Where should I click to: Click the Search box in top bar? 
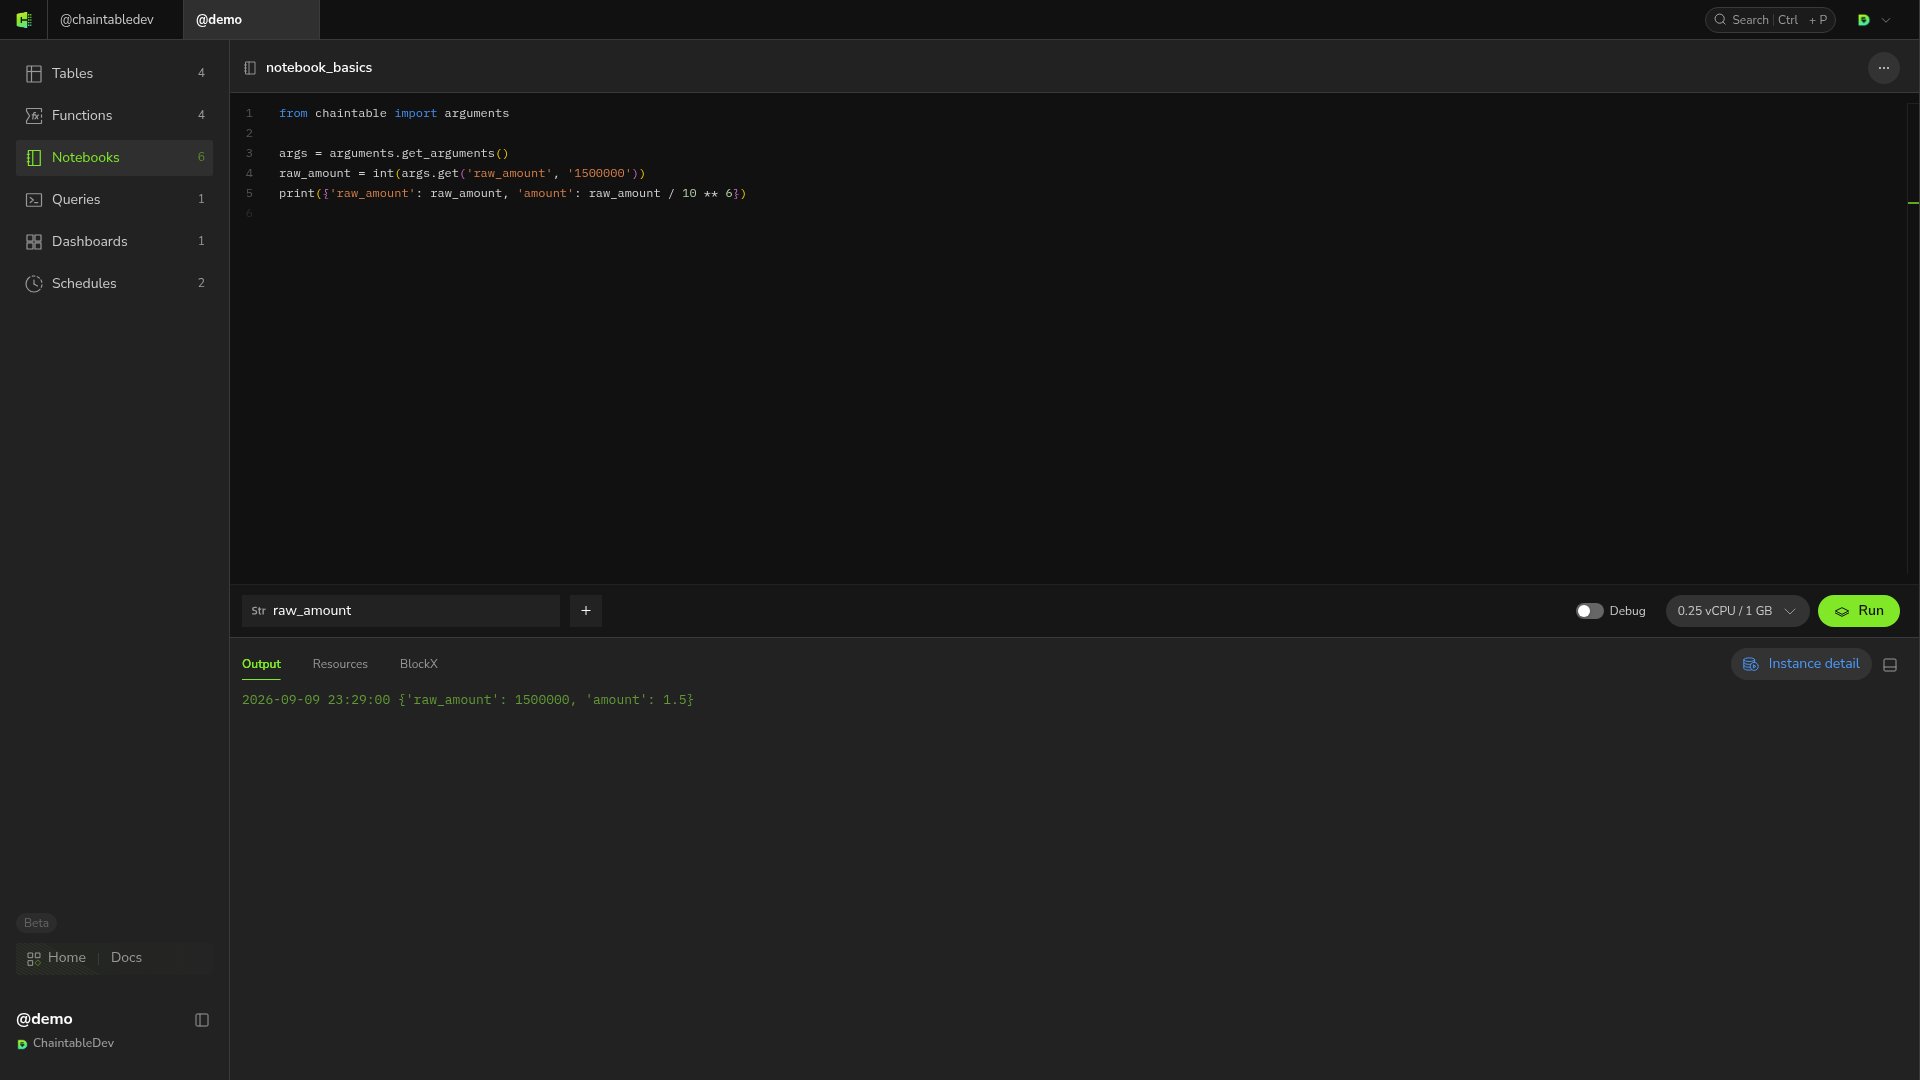(x=1770, y=20)
